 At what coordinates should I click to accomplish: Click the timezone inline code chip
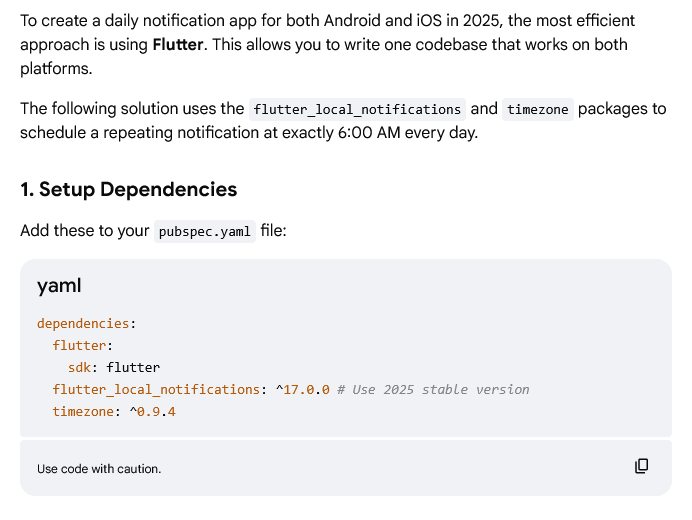pos(538,109)
